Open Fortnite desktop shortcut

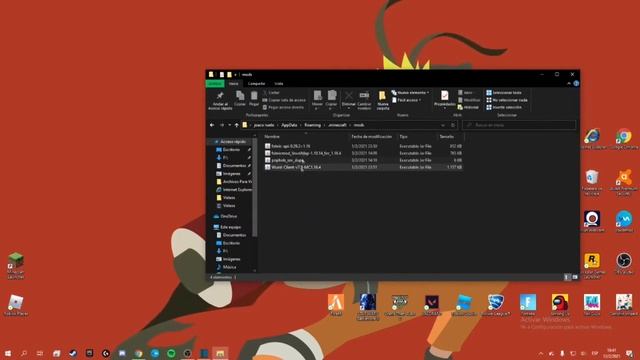528,305
